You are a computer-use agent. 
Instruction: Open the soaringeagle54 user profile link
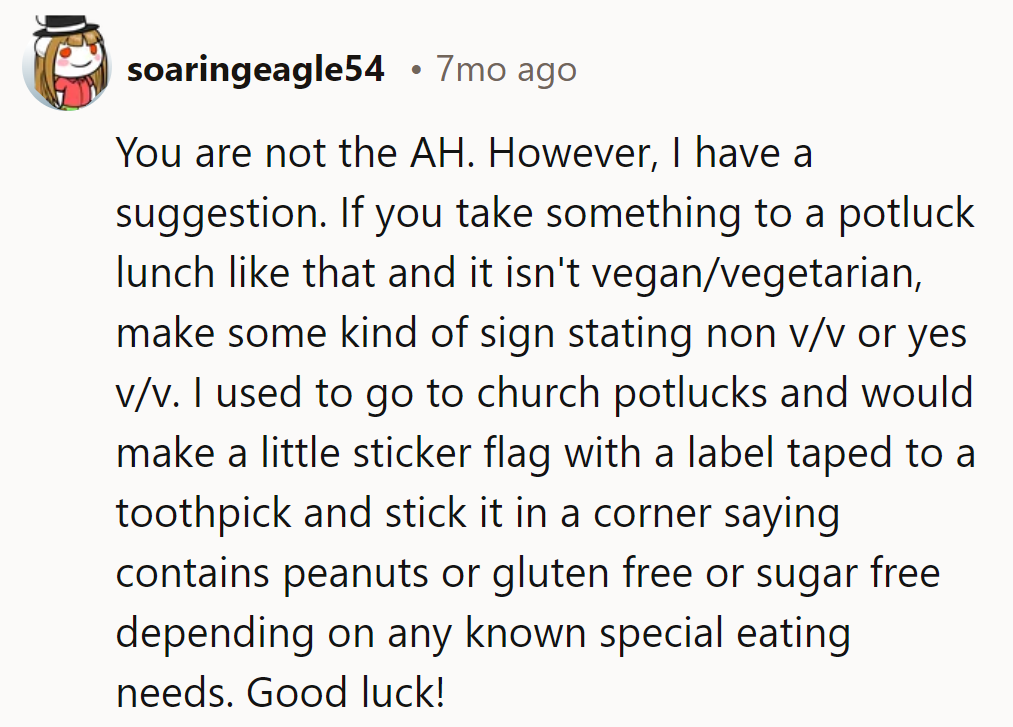tap(256, 70)
